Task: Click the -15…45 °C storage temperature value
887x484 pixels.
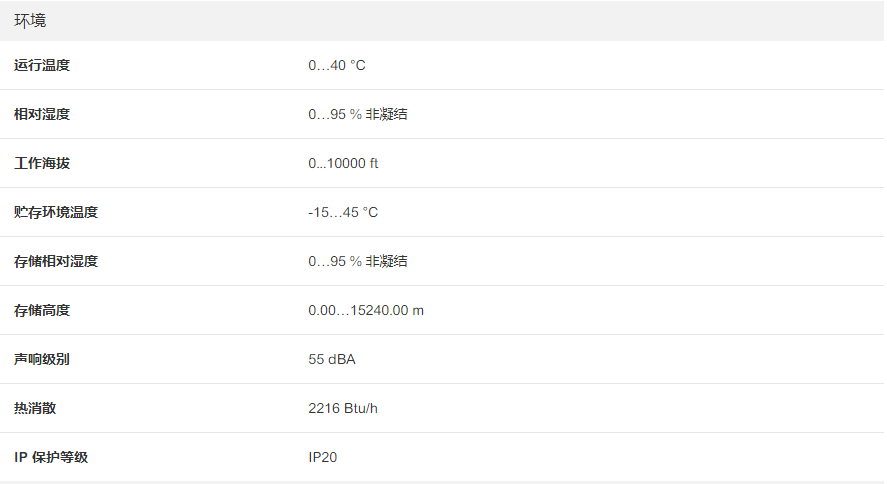Action: [343, 213]
